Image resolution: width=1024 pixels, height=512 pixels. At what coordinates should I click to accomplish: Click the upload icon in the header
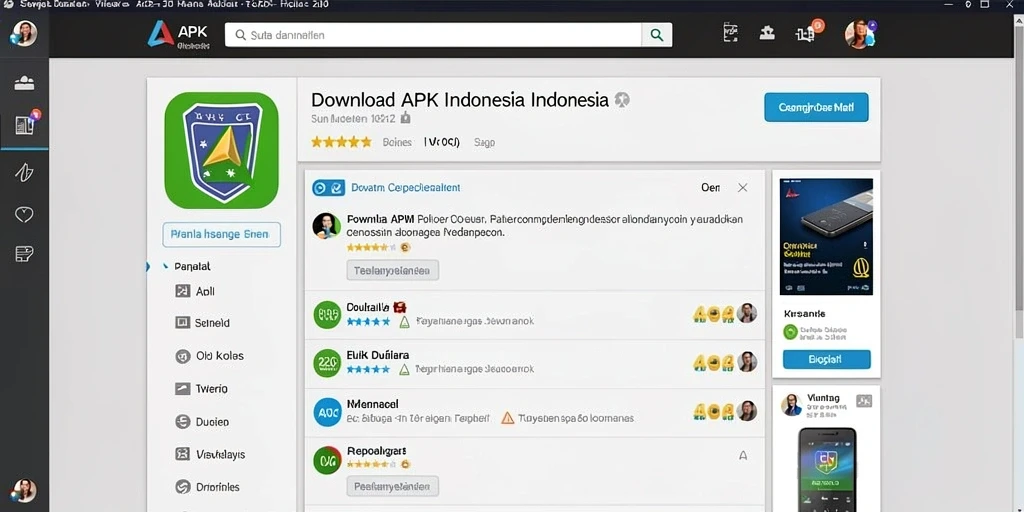(x=767, y=33)
